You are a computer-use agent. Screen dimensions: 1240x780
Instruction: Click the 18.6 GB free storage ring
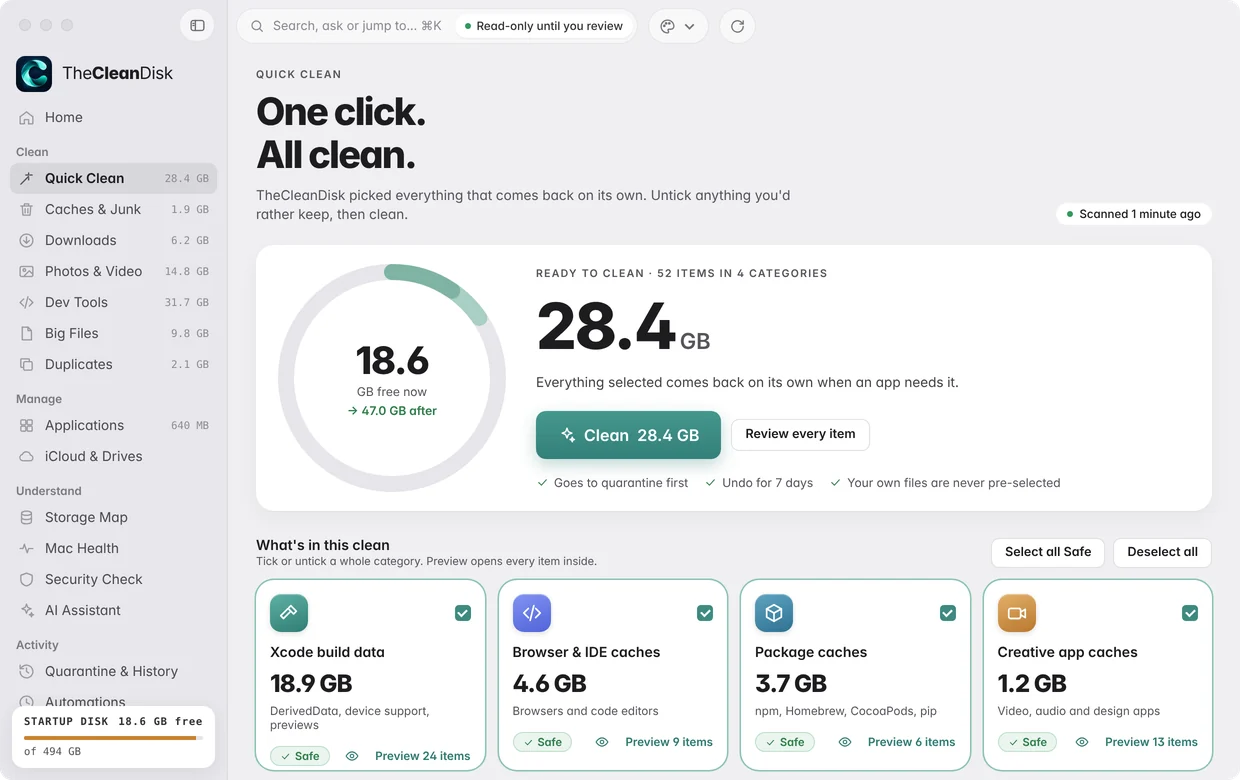coord(392,378)
